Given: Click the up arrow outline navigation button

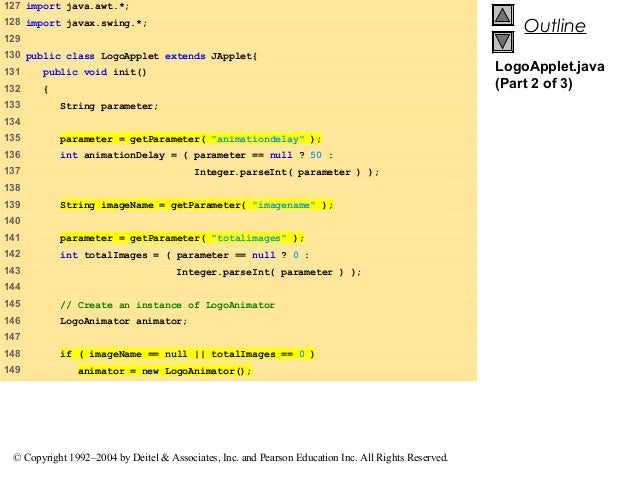Looking at the screenshot, I should tap(503, 15).
